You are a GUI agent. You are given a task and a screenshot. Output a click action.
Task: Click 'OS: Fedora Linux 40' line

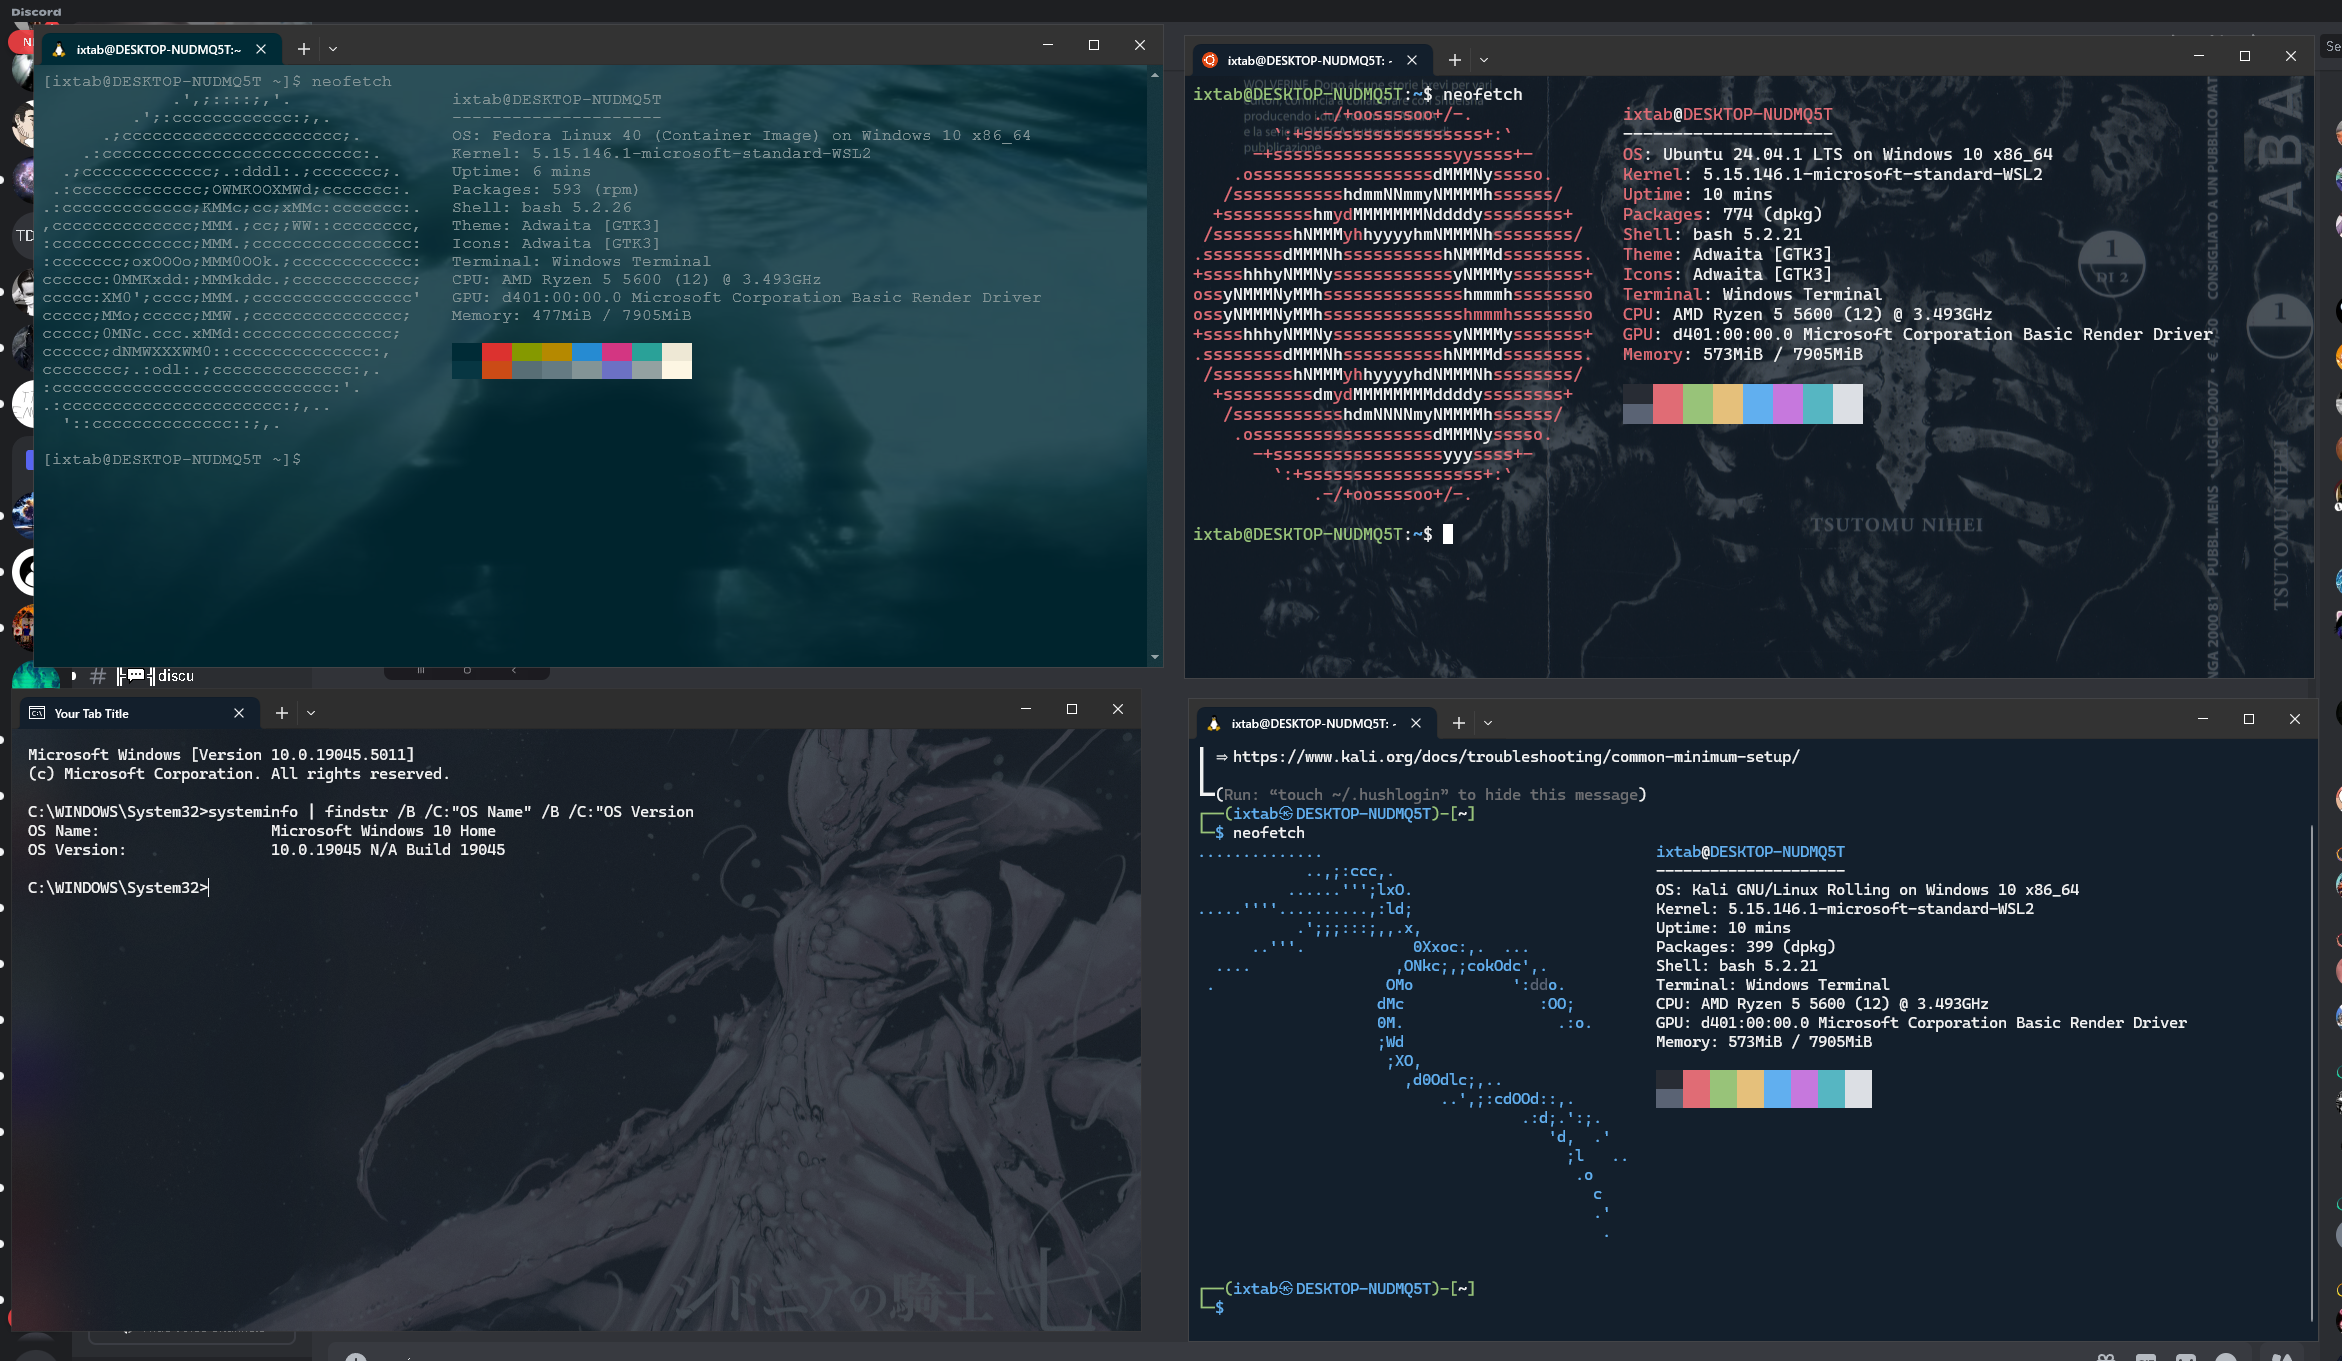[741, 135]
